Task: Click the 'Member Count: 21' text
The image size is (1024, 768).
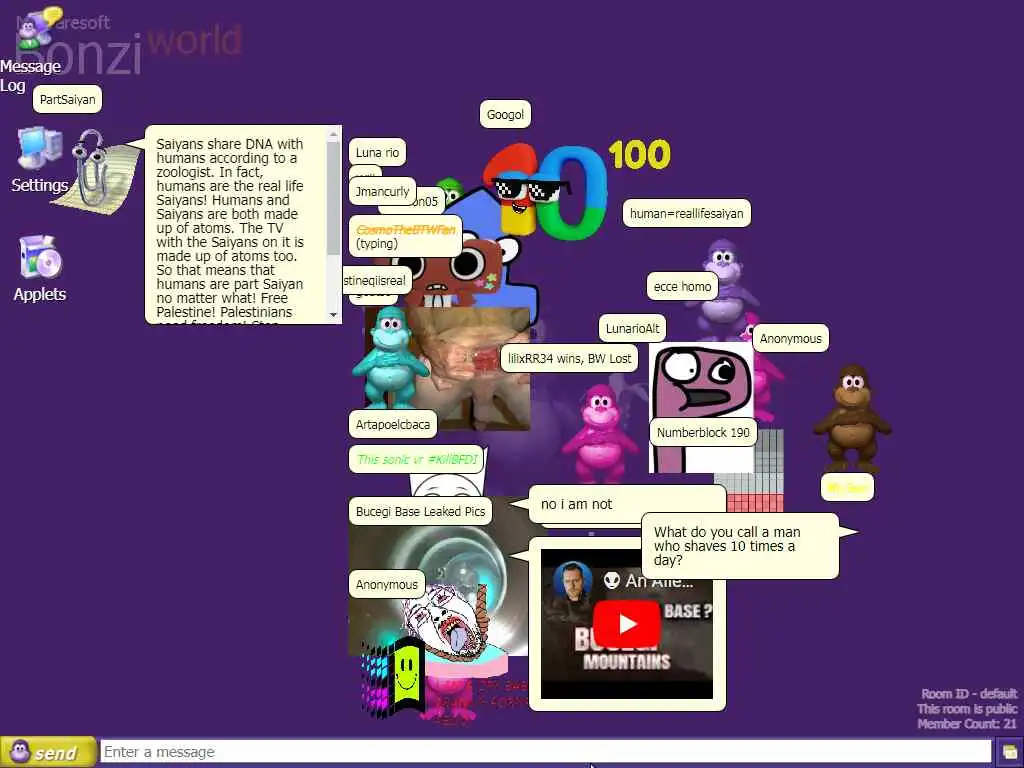Action: 967,724
